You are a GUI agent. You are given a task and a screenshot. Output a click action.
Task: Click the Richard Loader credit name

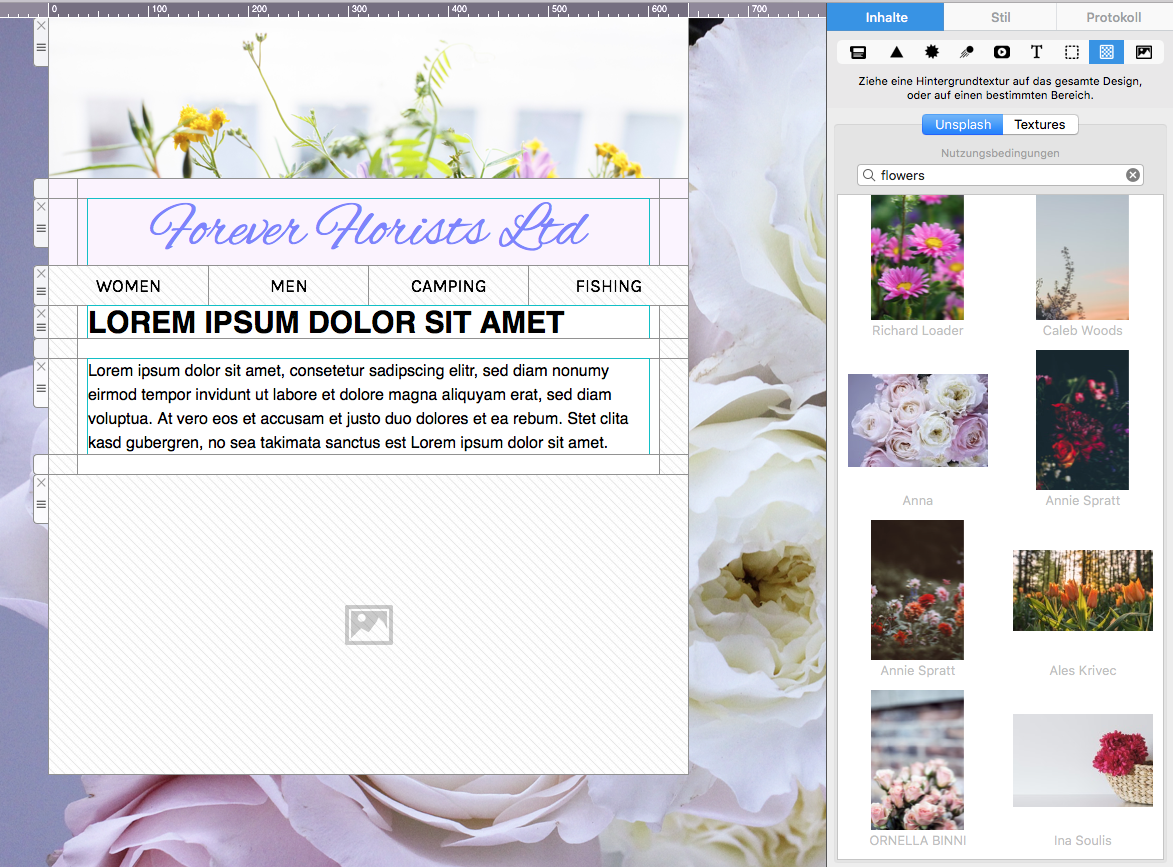917,331
